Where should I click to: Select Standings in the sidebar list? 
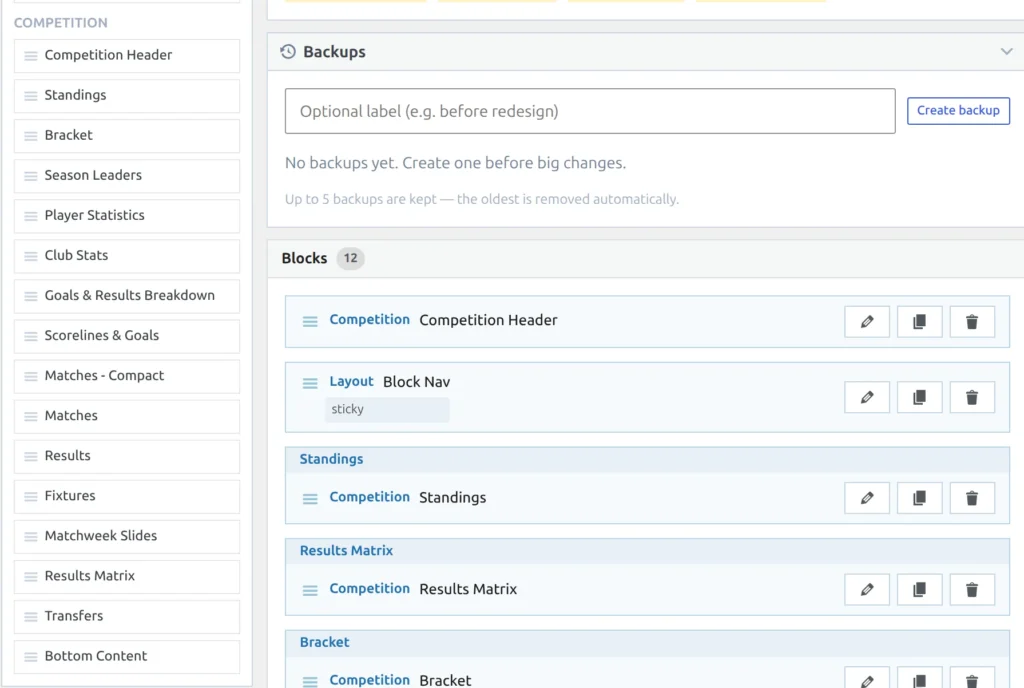(127, 95)
